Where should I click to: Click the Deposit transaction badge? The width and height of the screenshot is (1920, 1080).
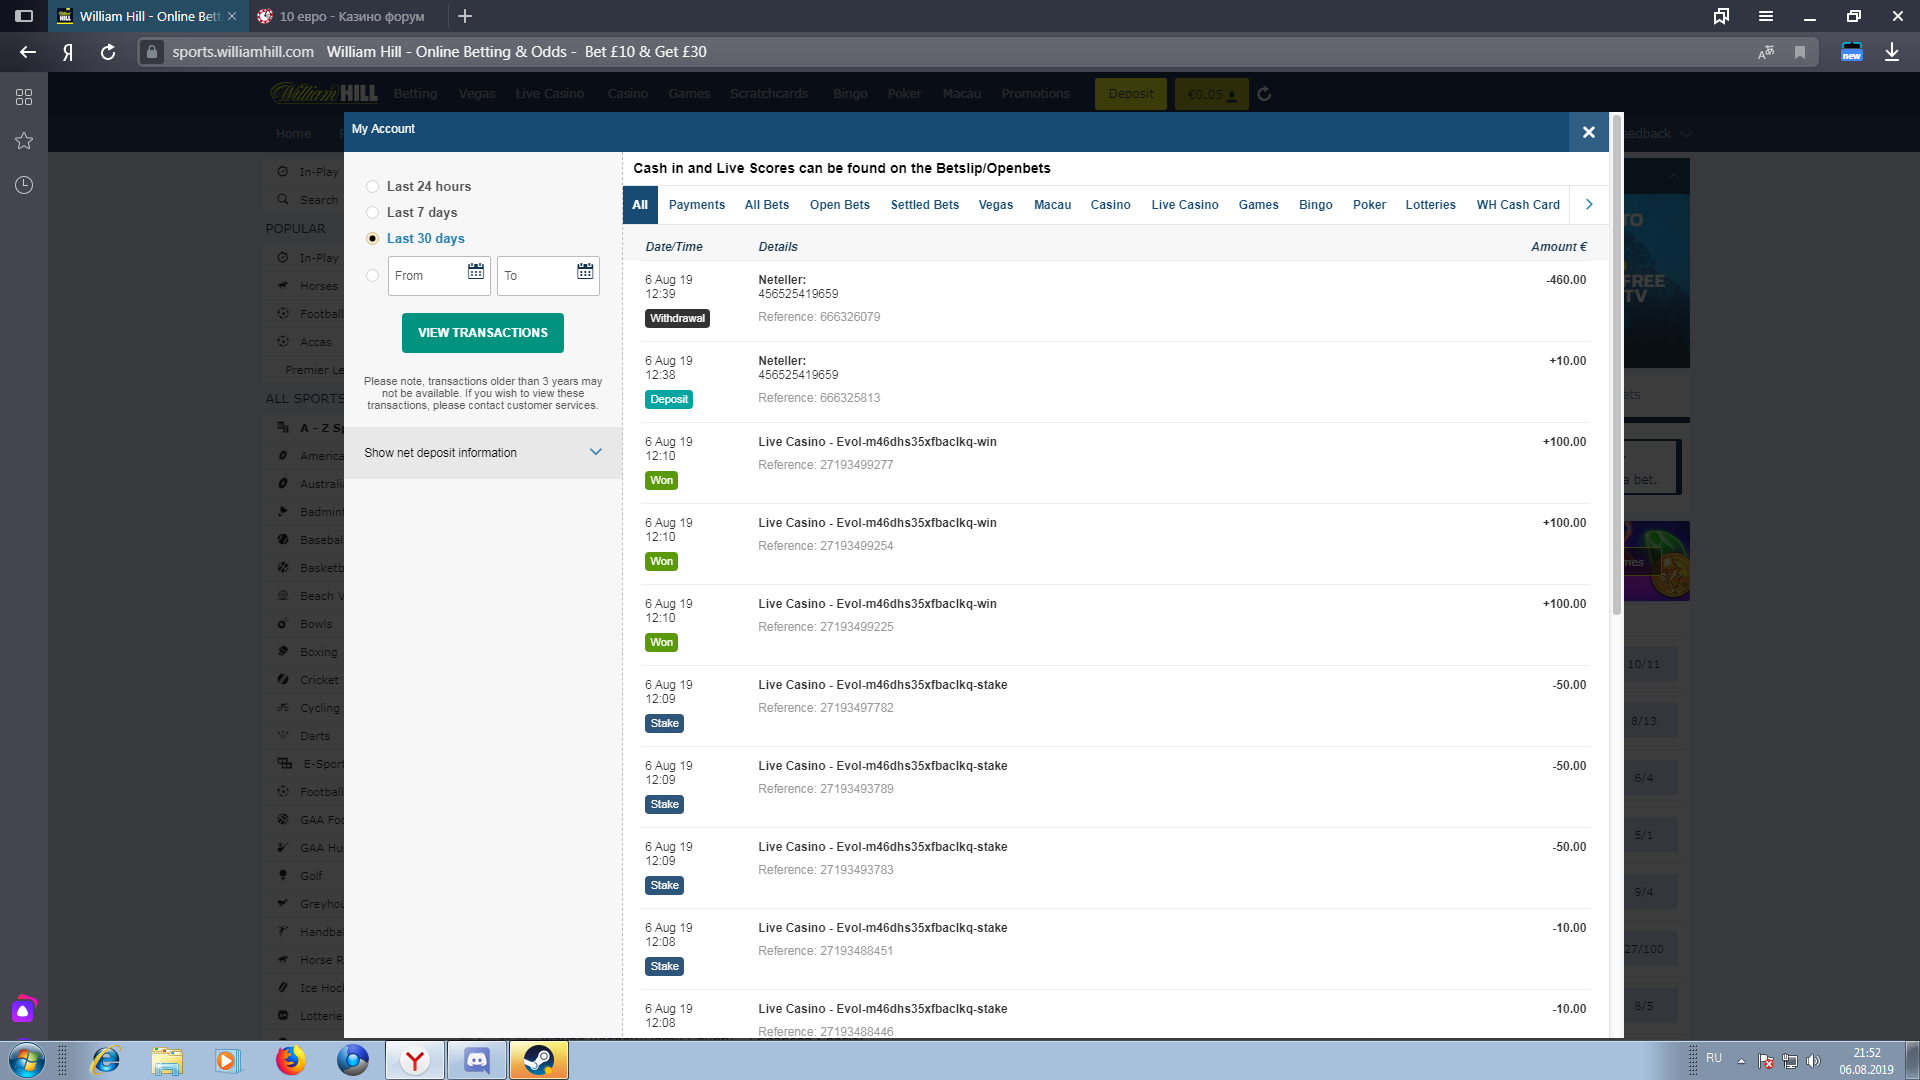coord(669,400)
